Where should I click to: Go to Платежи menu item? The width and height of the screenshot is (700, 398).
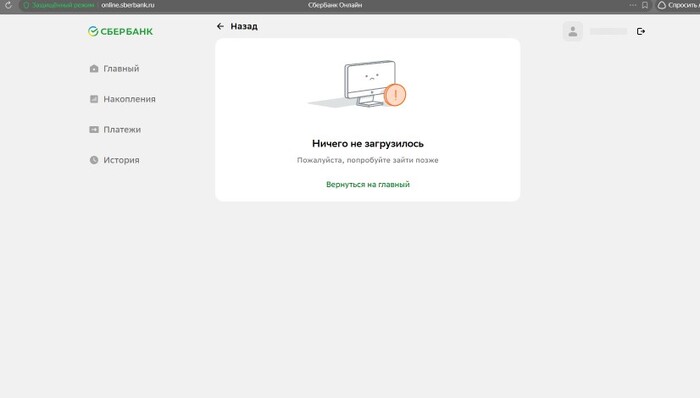point(115,129)
